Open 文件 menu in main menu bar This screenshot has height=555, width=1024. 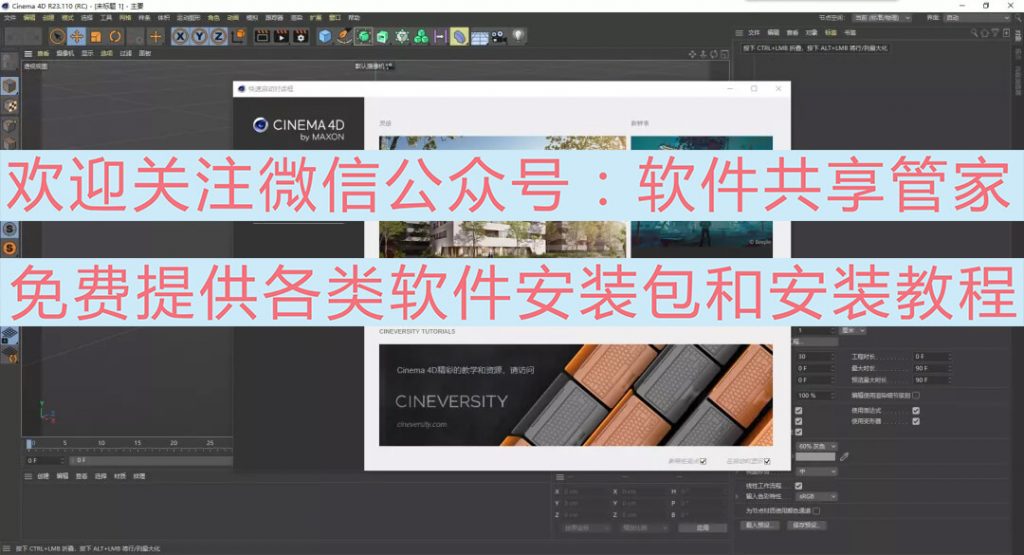[10, 18]
